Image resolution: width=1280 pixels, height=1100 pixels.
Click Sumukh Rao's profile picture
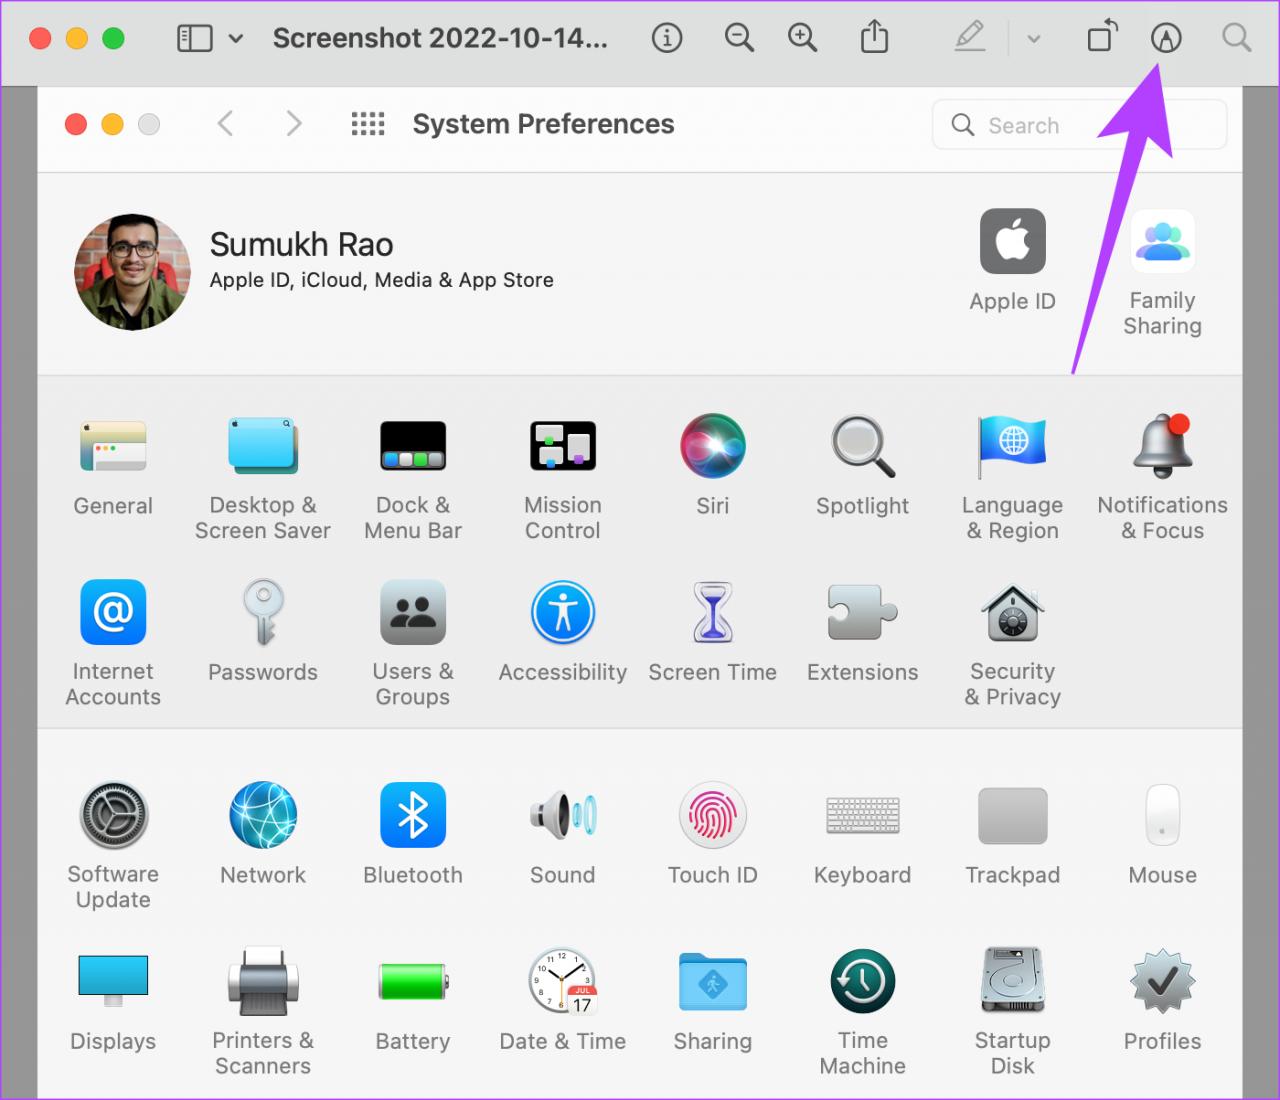(132, 272)
